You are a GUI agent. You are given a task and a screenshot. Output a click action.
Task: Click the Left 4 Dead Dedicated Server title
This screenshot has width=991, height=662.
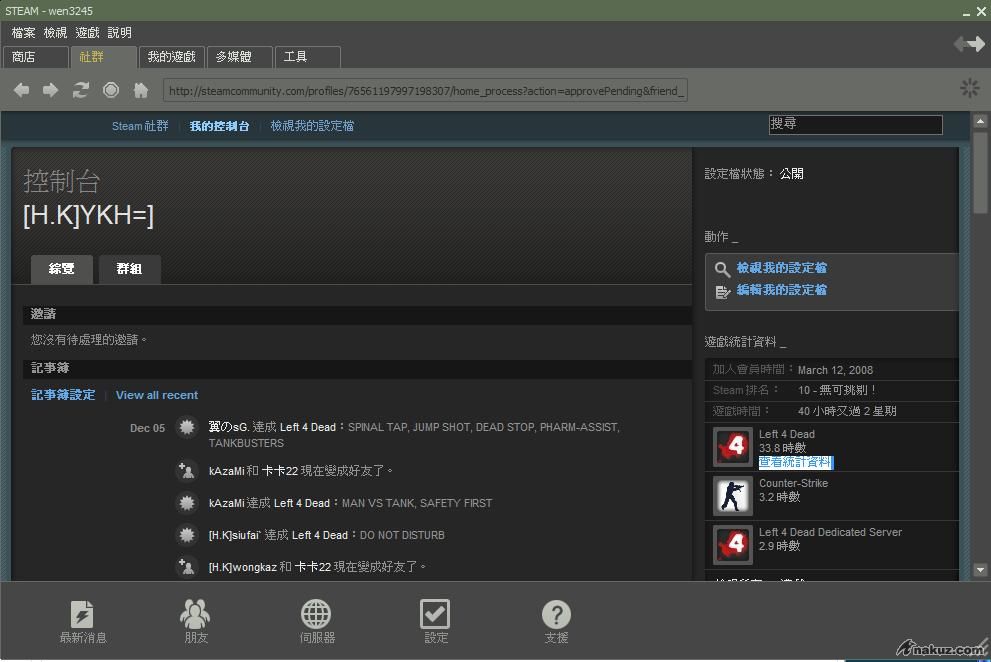(830, 532)
